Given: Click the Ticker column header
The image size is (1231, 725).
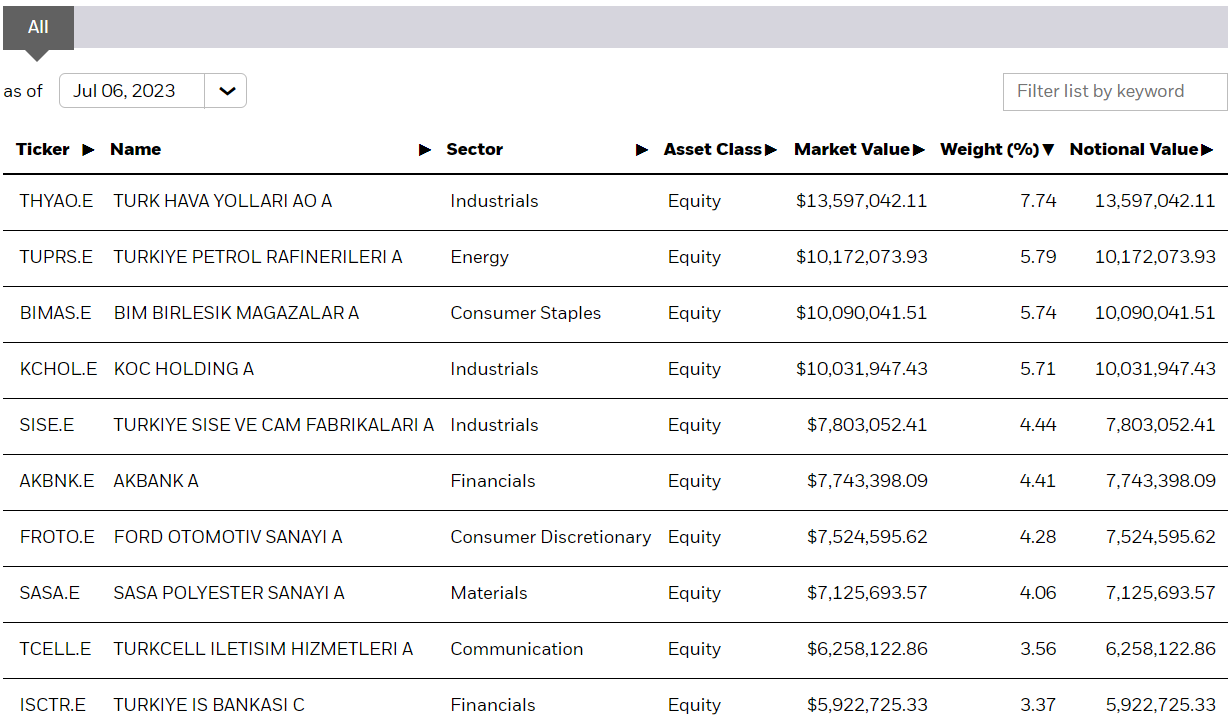Looking at the screenshot, I should [x=43, y=149].
